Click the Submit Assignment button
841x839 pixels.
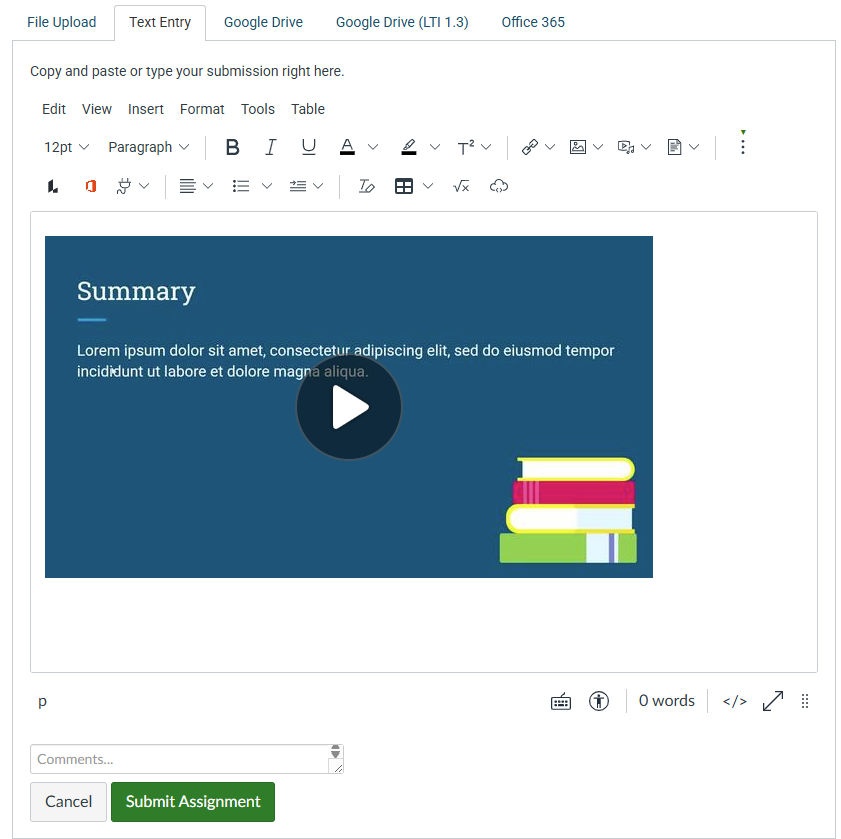coord(193,801)
